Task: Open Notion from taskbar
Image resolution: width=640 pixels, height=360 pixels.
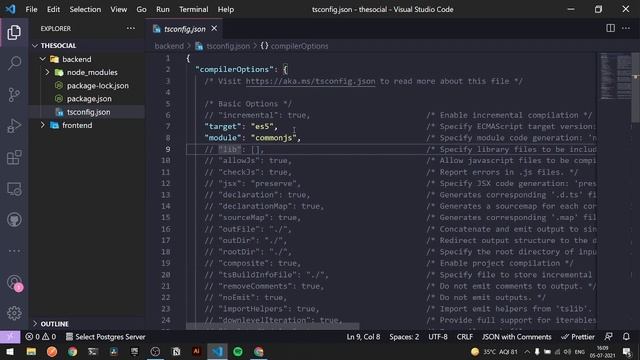Action: (176, 351)
